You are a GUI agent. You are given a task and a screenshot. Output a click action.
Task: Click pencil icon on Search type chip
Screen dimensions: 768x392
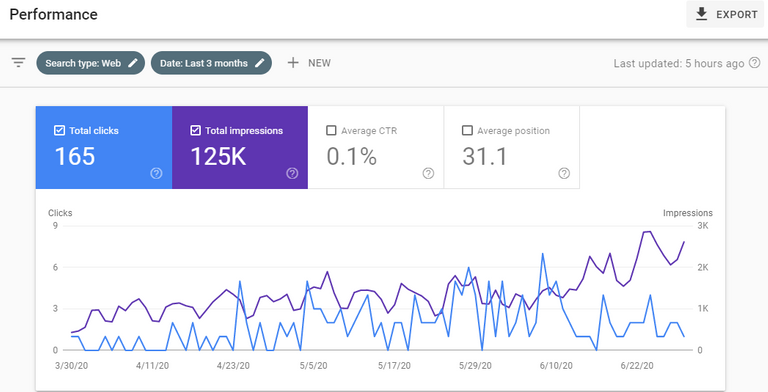(x=133, y=63)
